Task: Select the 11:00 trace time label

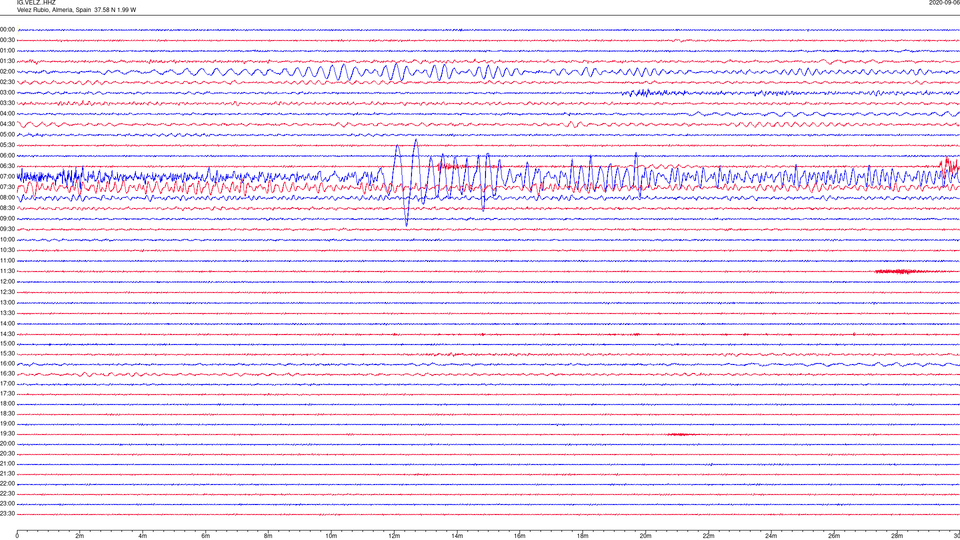Action: pyautogui.click(x=8, y=261)
